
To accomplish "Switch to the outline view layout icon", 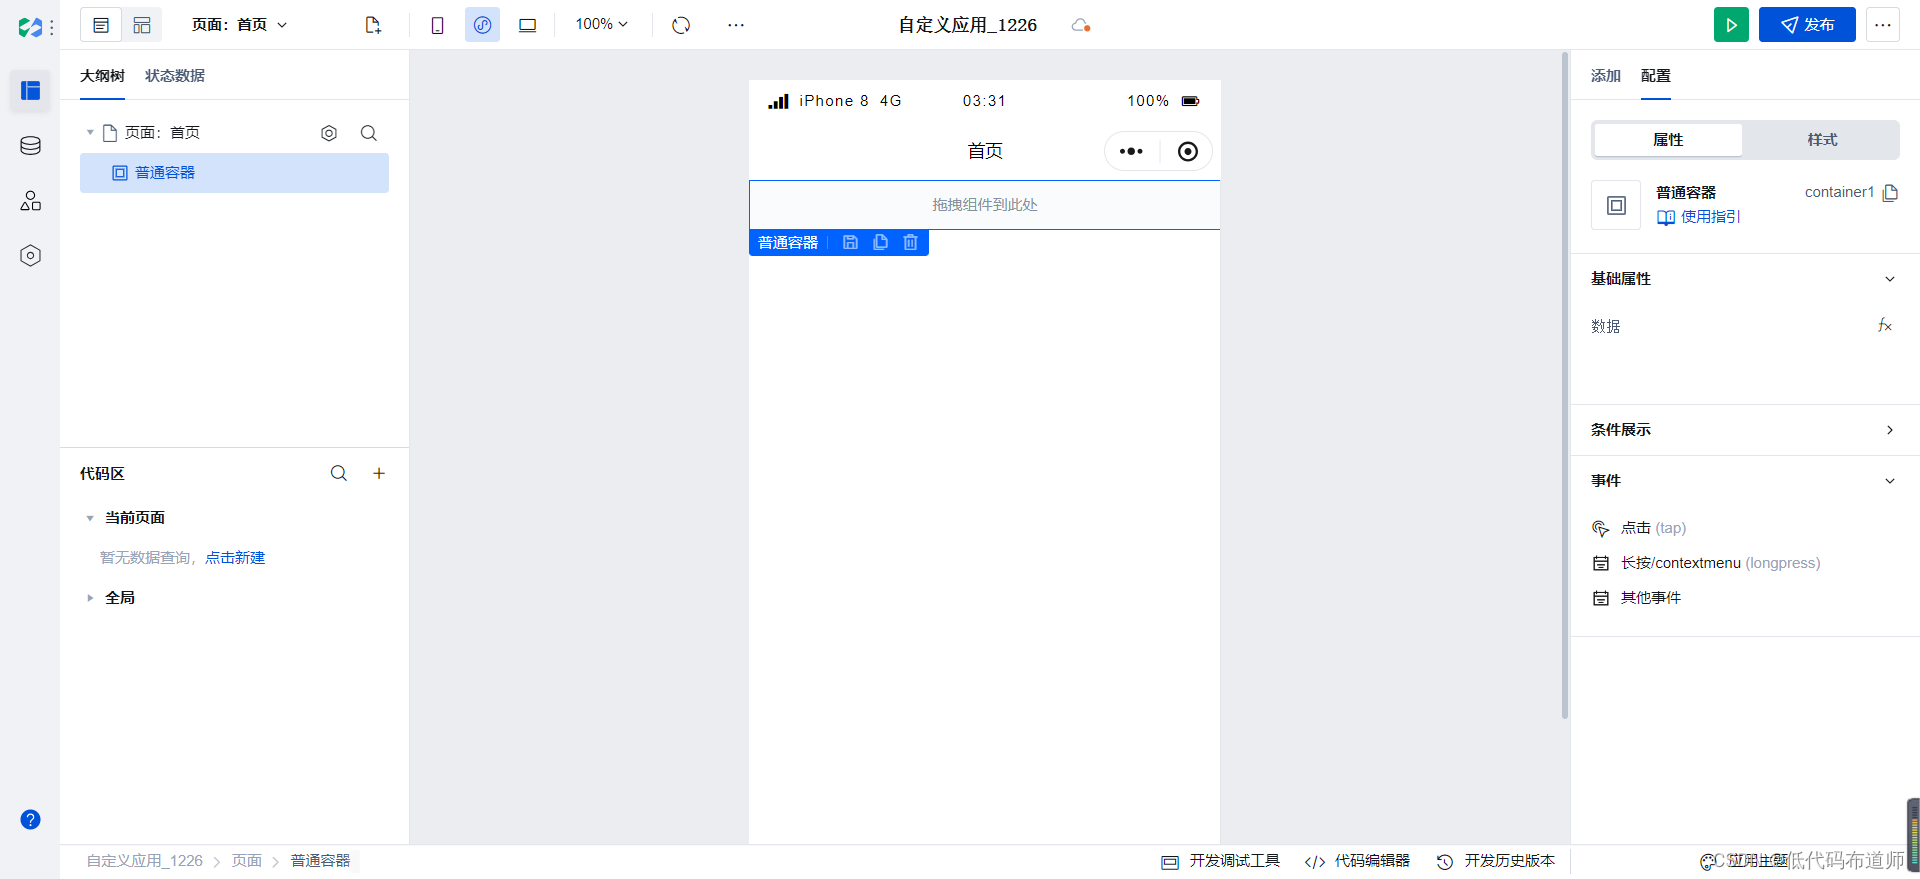I will [x=101, y=25].
